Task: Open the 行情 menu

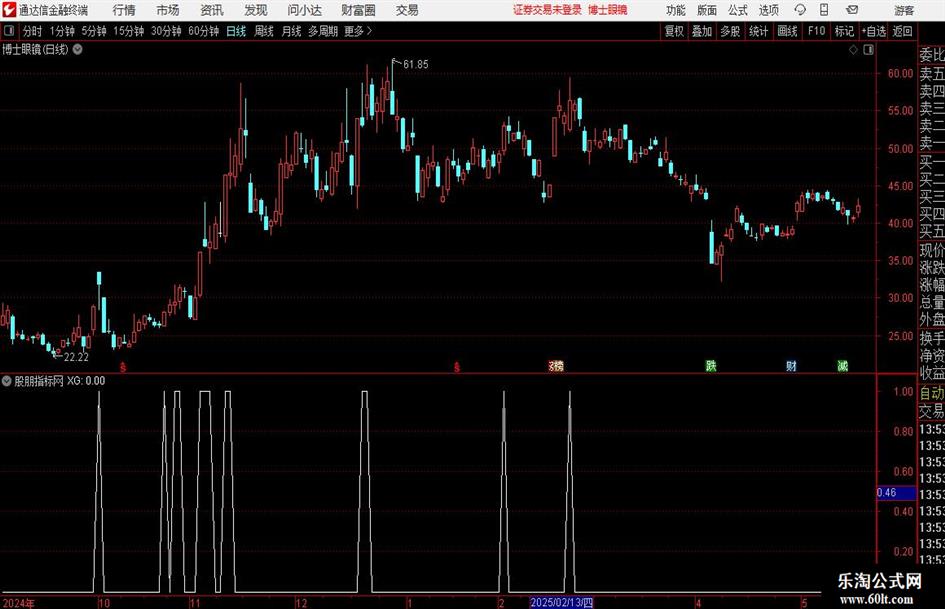Action: [124, 10]
